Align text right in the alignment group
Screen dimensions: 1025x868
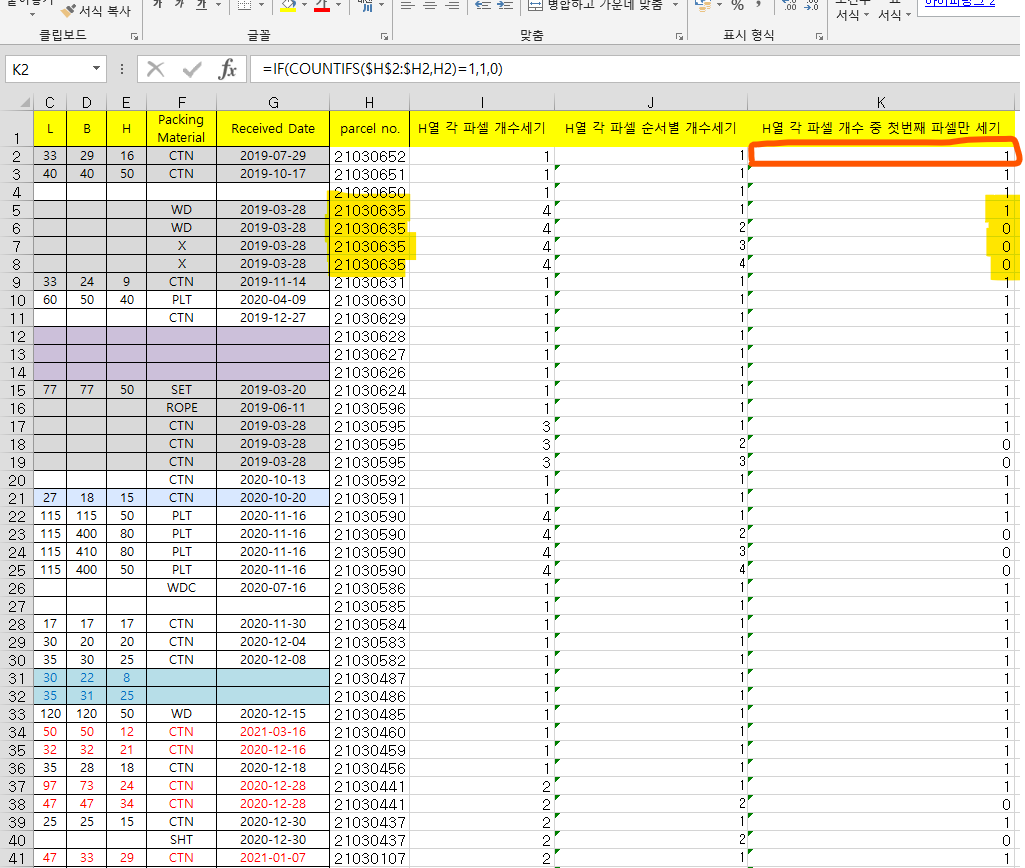pyautogui.click(x=452, y=6)
